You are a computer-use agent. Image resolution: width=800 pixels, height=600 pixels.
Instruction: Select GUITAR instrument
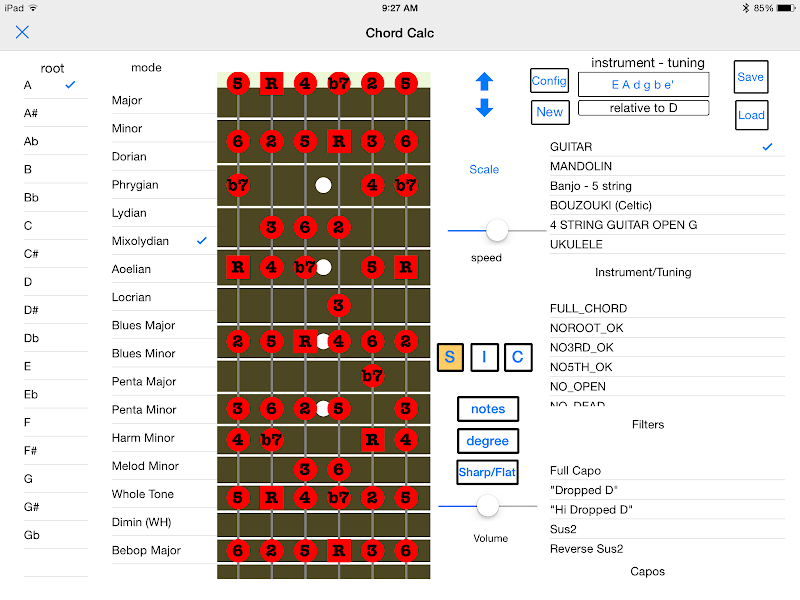pos(667,147)
